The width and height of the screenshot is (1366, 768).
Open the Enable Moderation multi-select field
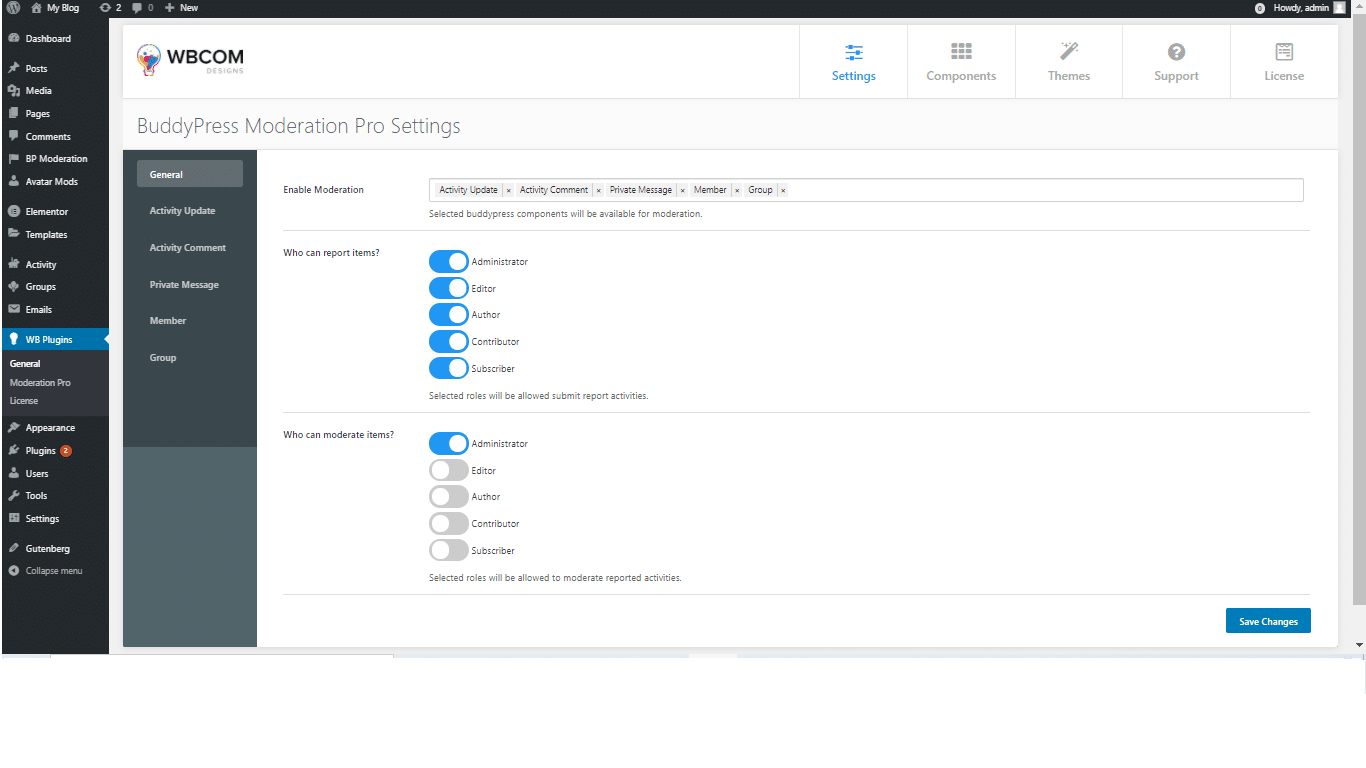(x=866, y=190)
